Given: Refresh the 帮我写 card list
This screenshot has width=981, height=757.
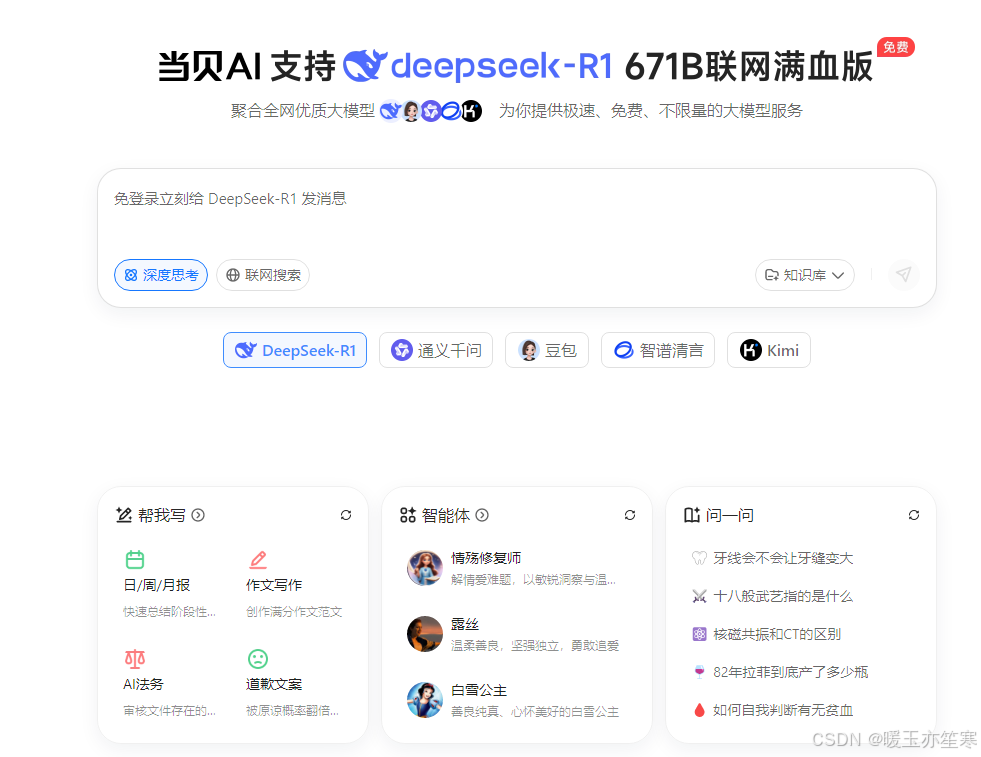Looking at the screenshot, I should [x=346, y=515].
